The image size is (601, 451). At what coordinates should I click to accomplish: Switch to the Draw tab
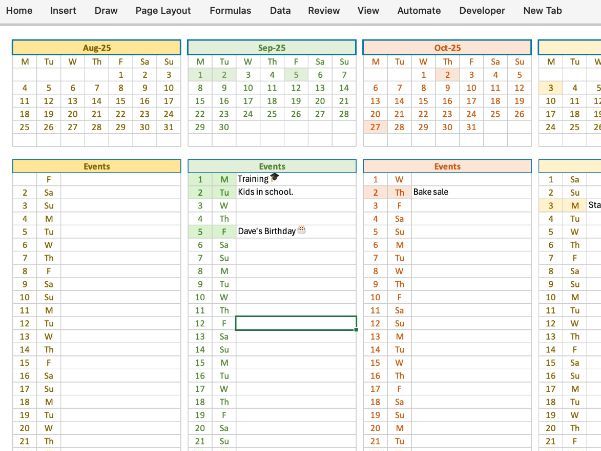106,11
